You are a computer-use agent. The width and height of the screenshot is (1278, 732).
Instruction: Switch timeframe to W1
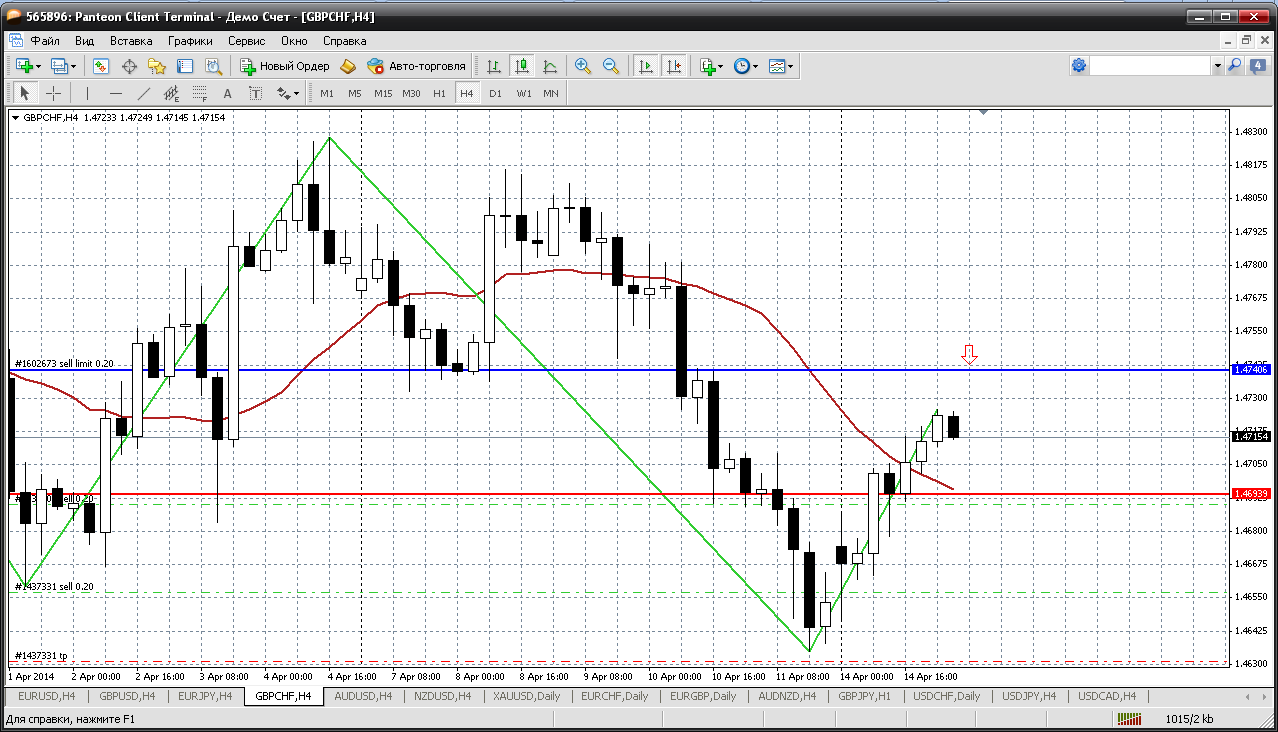click(x=524, y=93)
